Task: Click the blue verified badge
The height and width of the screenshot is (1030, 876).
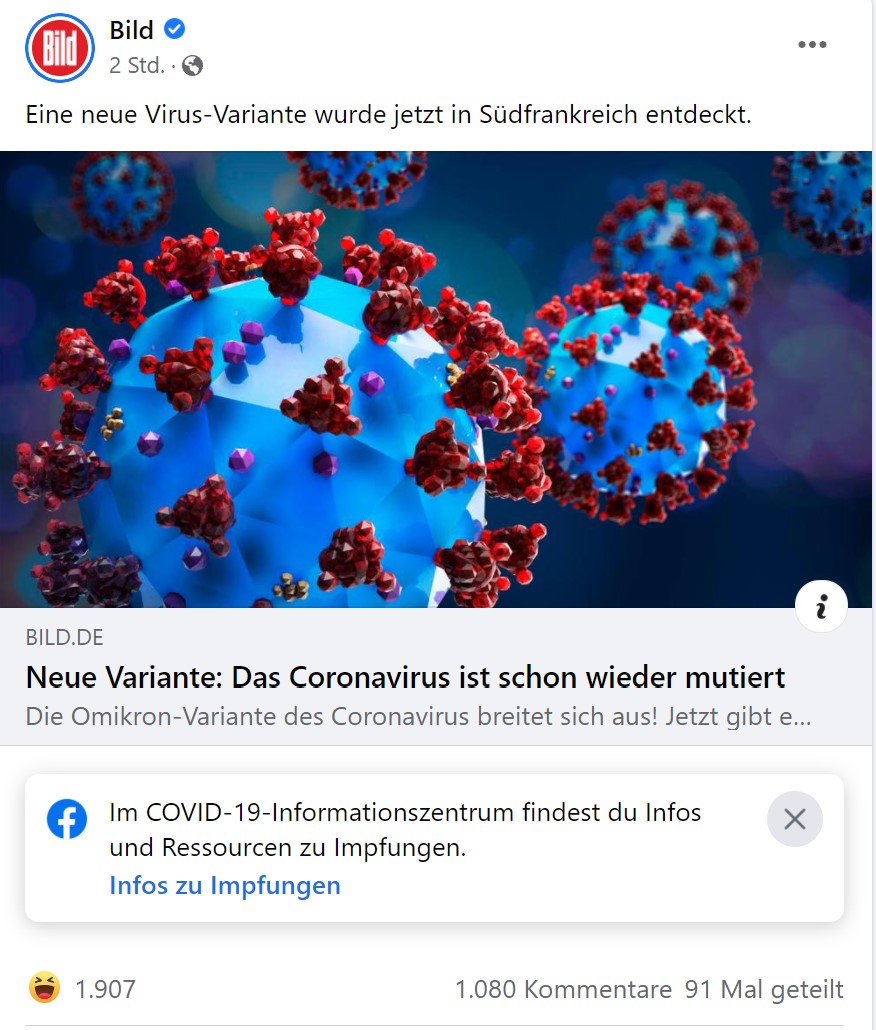Action: click(x=174, y=30)
